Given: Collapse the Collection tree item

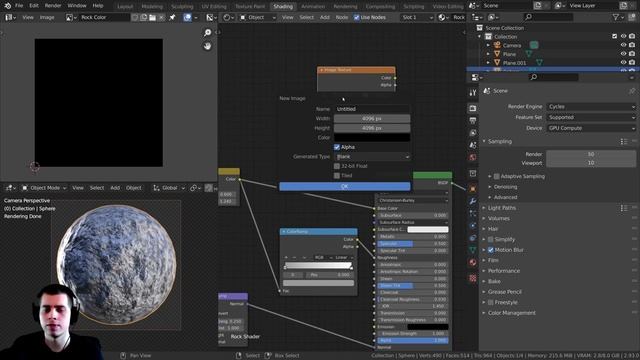Looking at the screenshot, I should (x=480, y=37).
